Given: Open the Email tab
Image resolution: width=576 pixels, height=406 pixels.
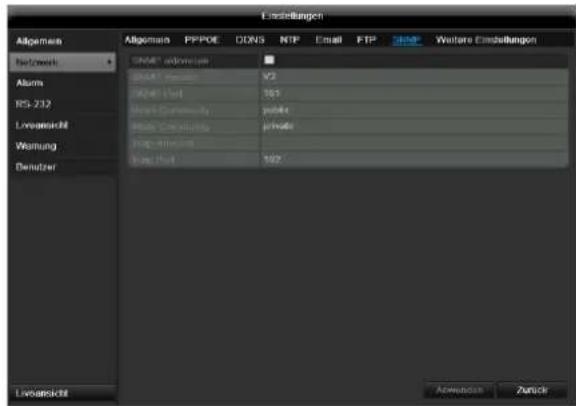Looking at the screenshot, I should pos(328,40).
